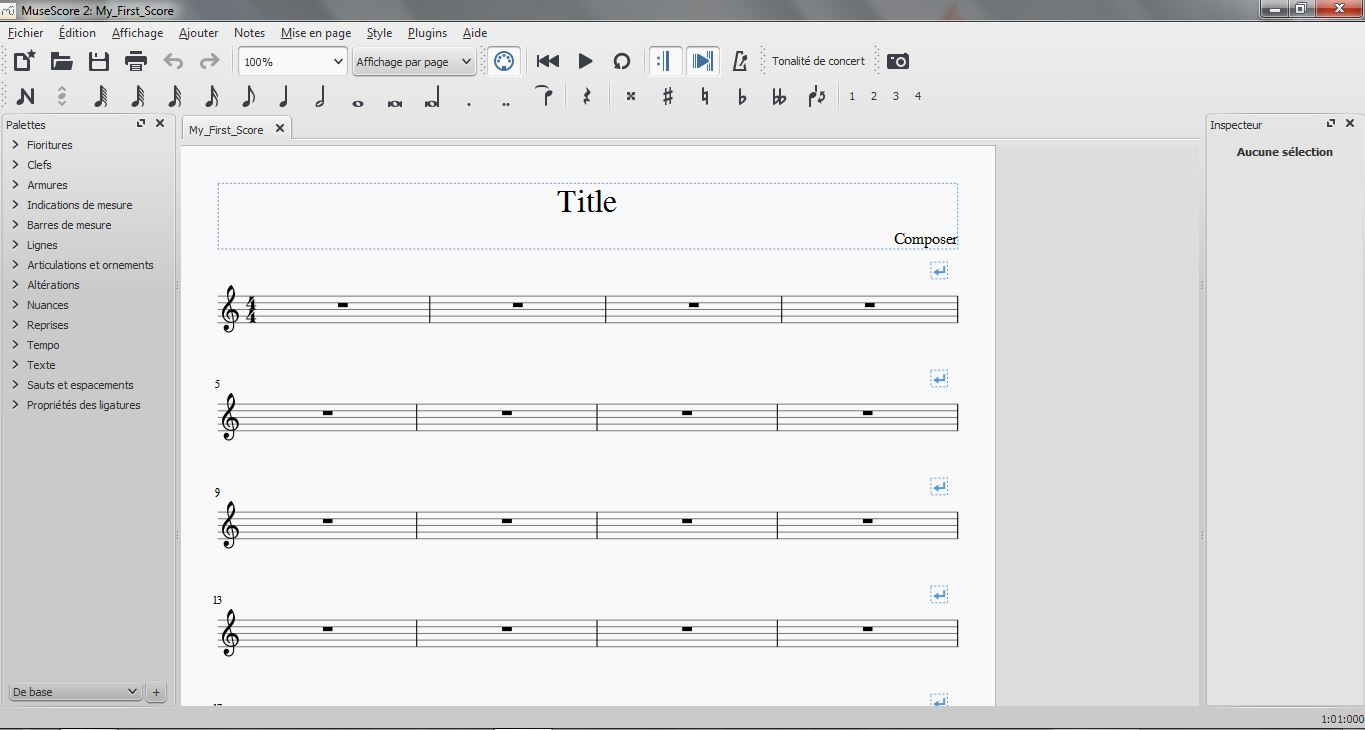The width and height of the screenshot is (1365, 730).
Task: Click the tie icon
Action: (543, 96)
